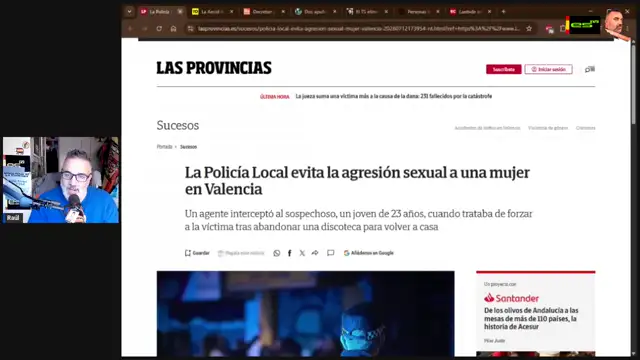This screenshot has width=640, height=360.
Task: Go forward in browser history
Action: pyautogui.click(x=144, y=29)
